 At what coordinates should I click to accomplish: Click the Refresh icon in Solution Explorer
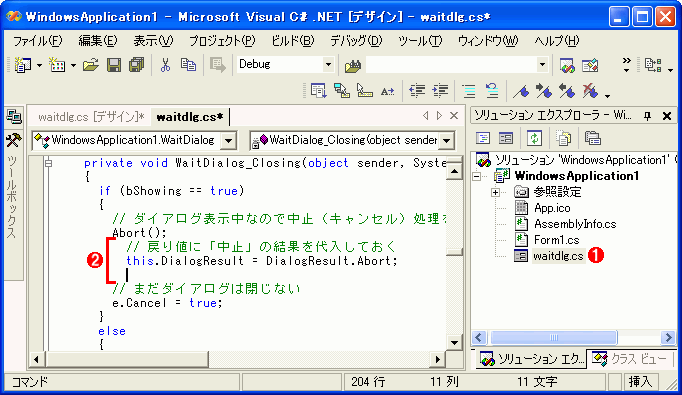tap(534, 138)
